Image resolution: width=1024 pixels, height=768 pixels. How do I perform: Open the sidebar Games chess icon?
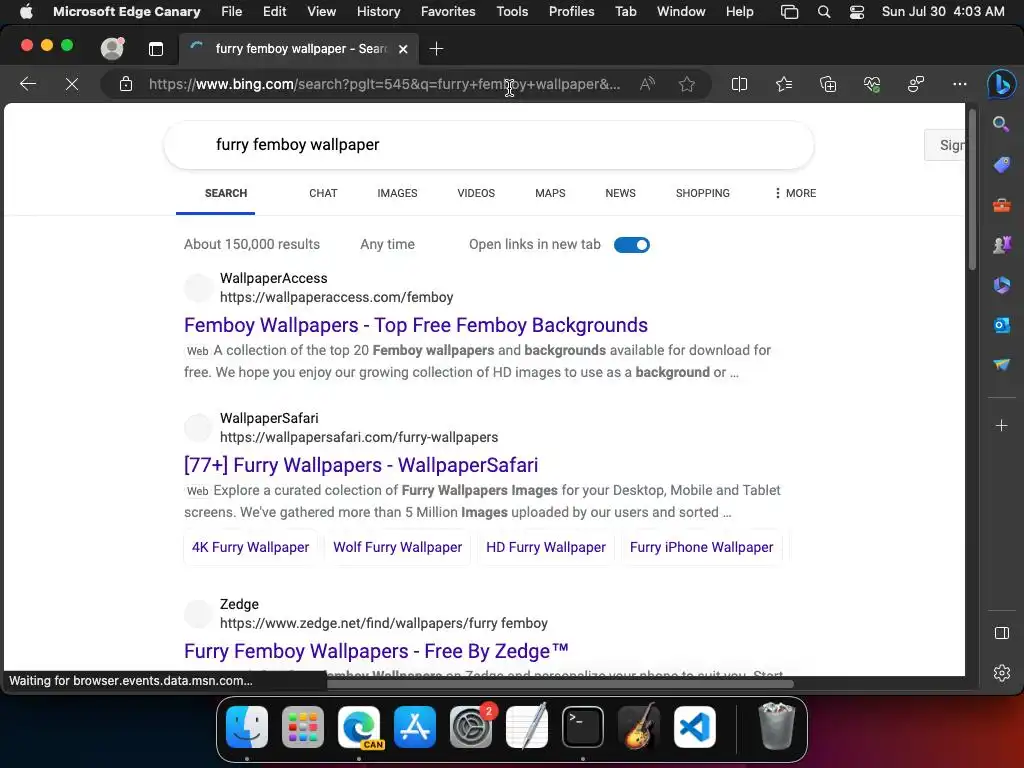pyautogui.click(x=1001, y=245)
